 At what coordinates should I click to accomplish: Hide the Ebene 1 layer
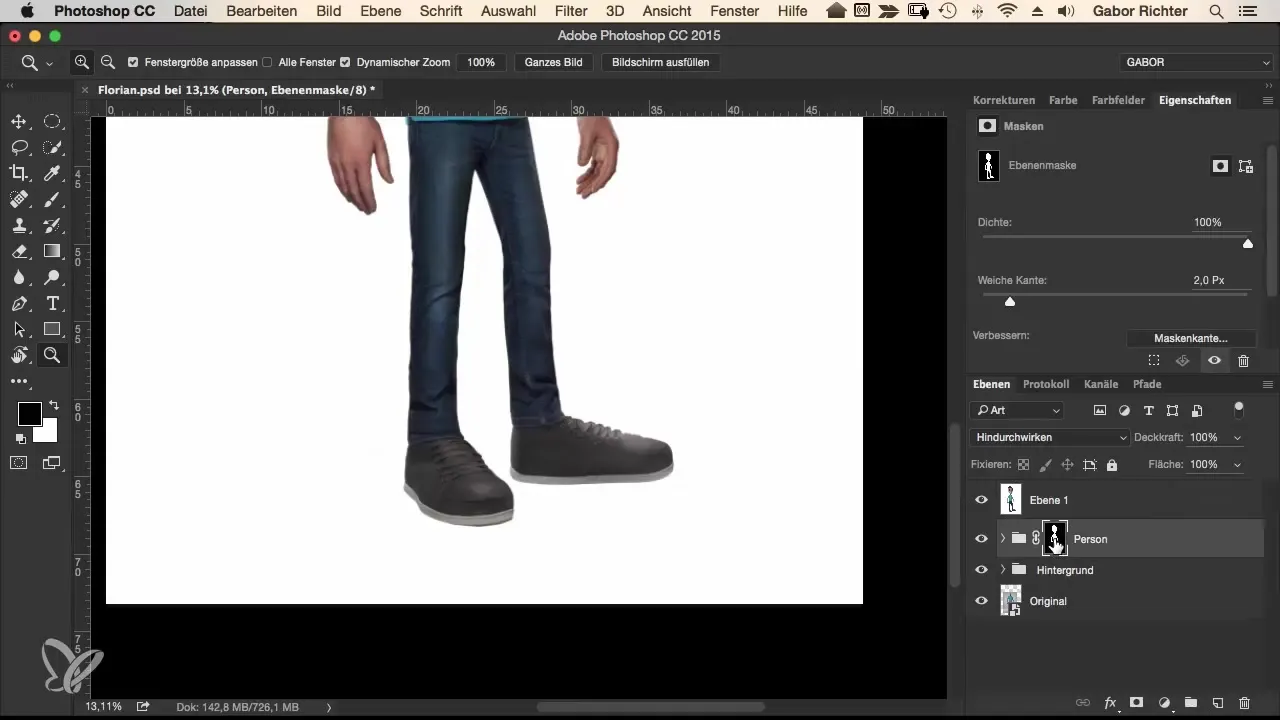(981, 500)
